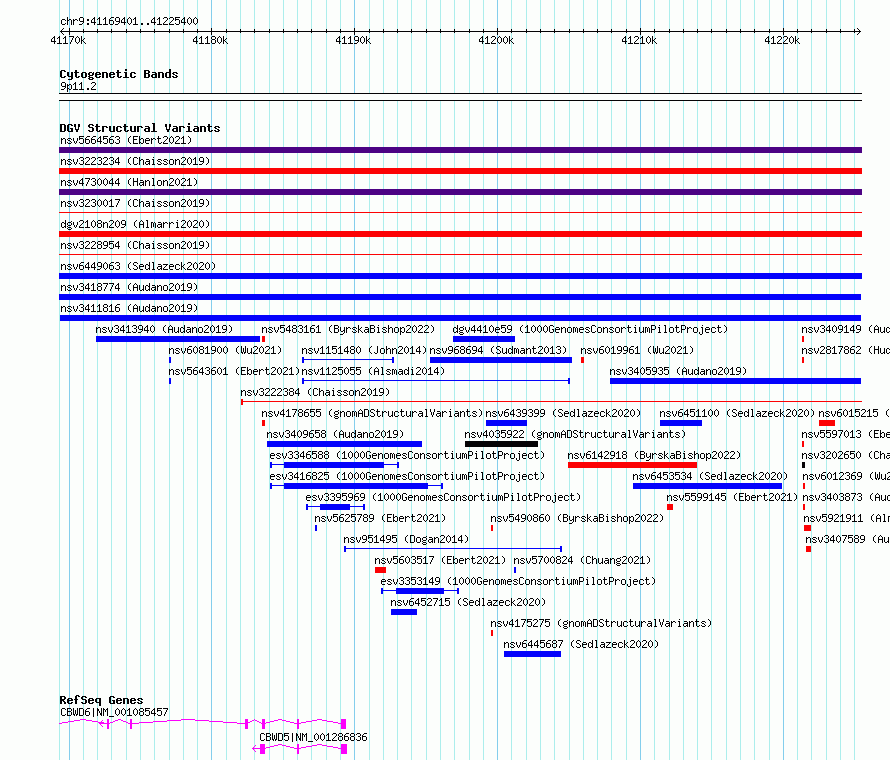Image resolution: width=890 pixels, height=760 pixels.
Task: Select the nsv3223234 (Chaisson2019) variant label
Action: (x=135, y=161)
